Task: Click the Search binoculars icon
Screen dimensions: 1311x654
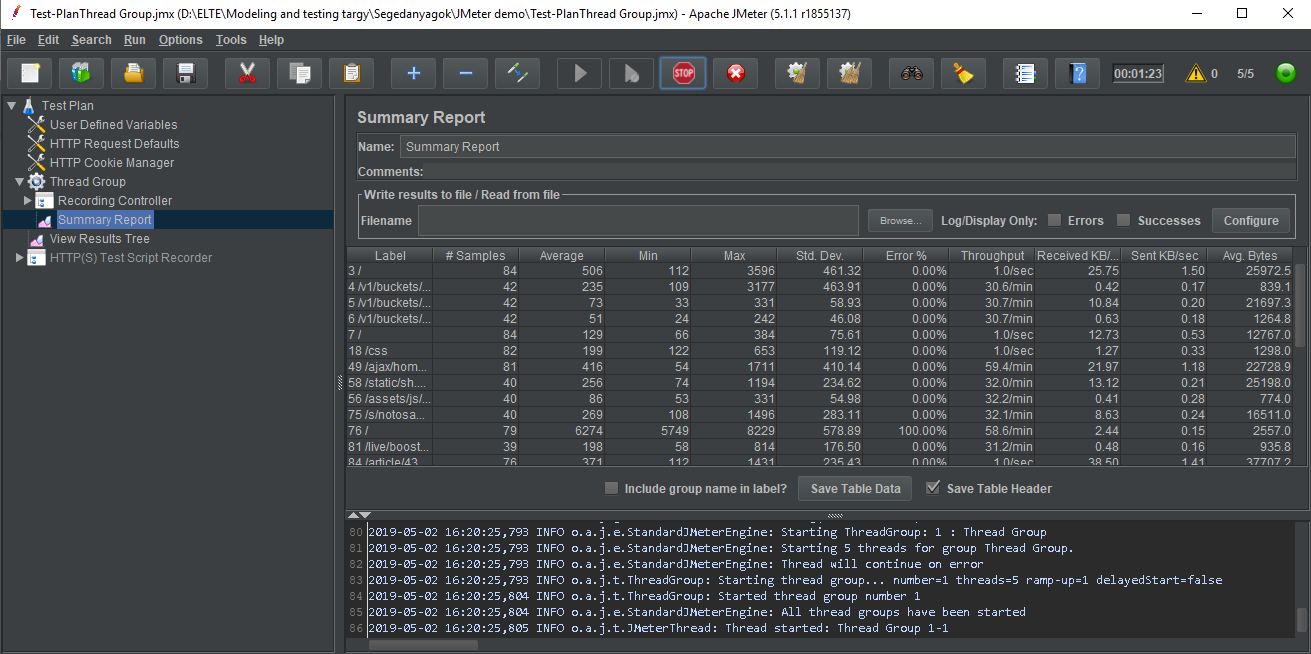Action: click(x=911, y=73)
